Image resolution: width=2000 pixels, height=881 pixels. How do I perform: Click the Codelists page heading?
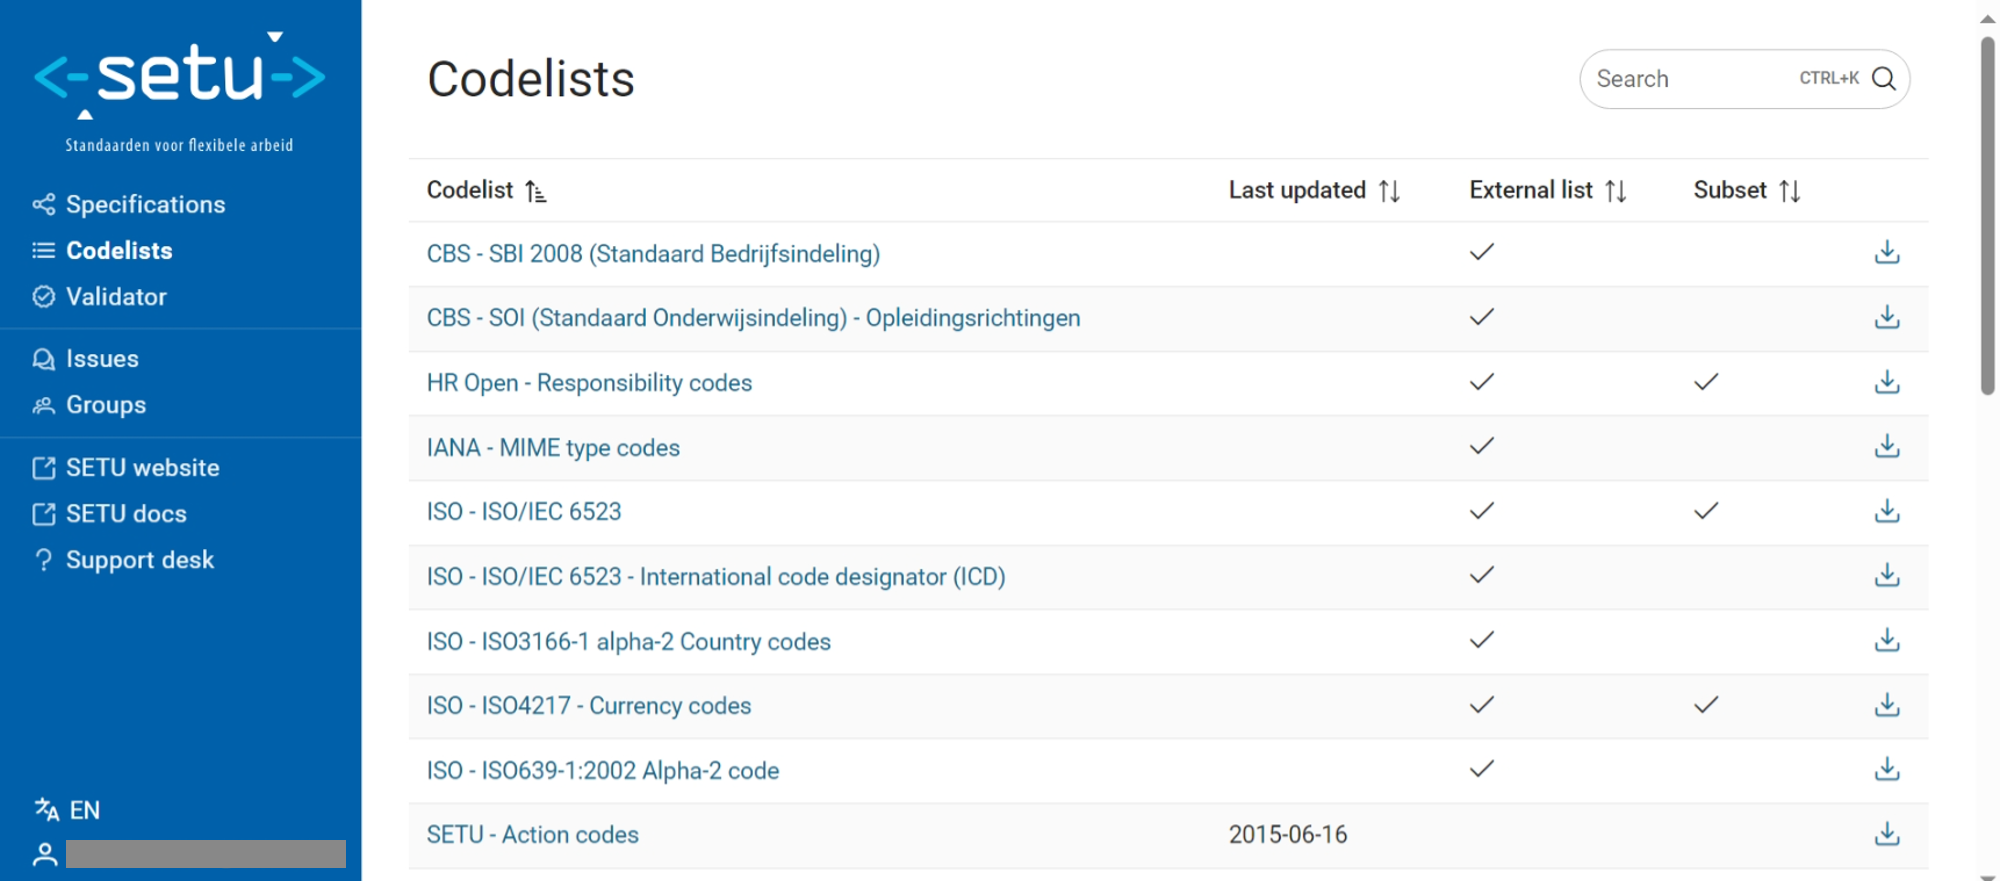pyautogui.click(x=531, y=79)
